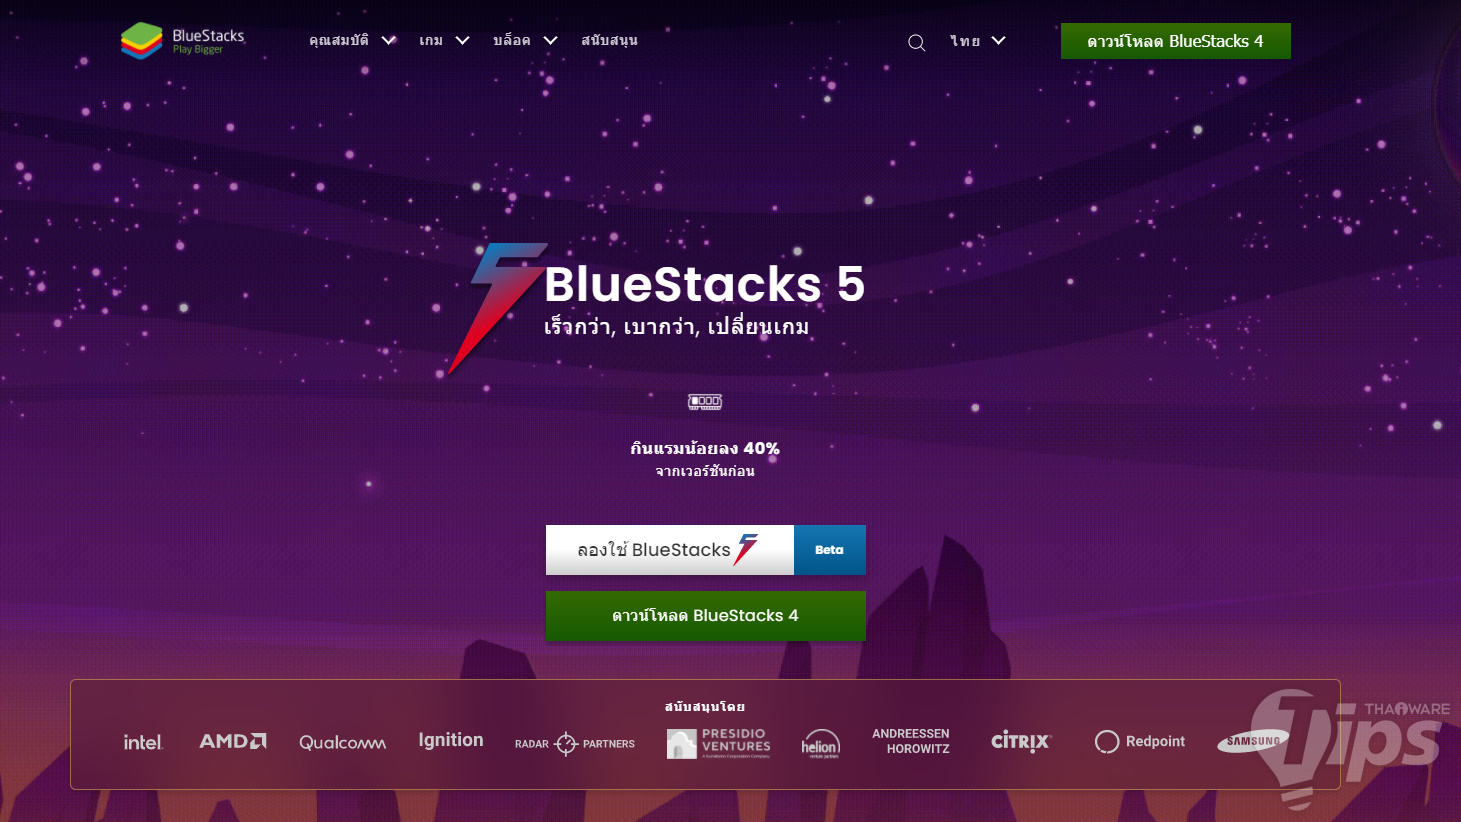Click the Andreessen Horowitz logo
Screen dimensions: 1461x822
click(x=911, y=741)
